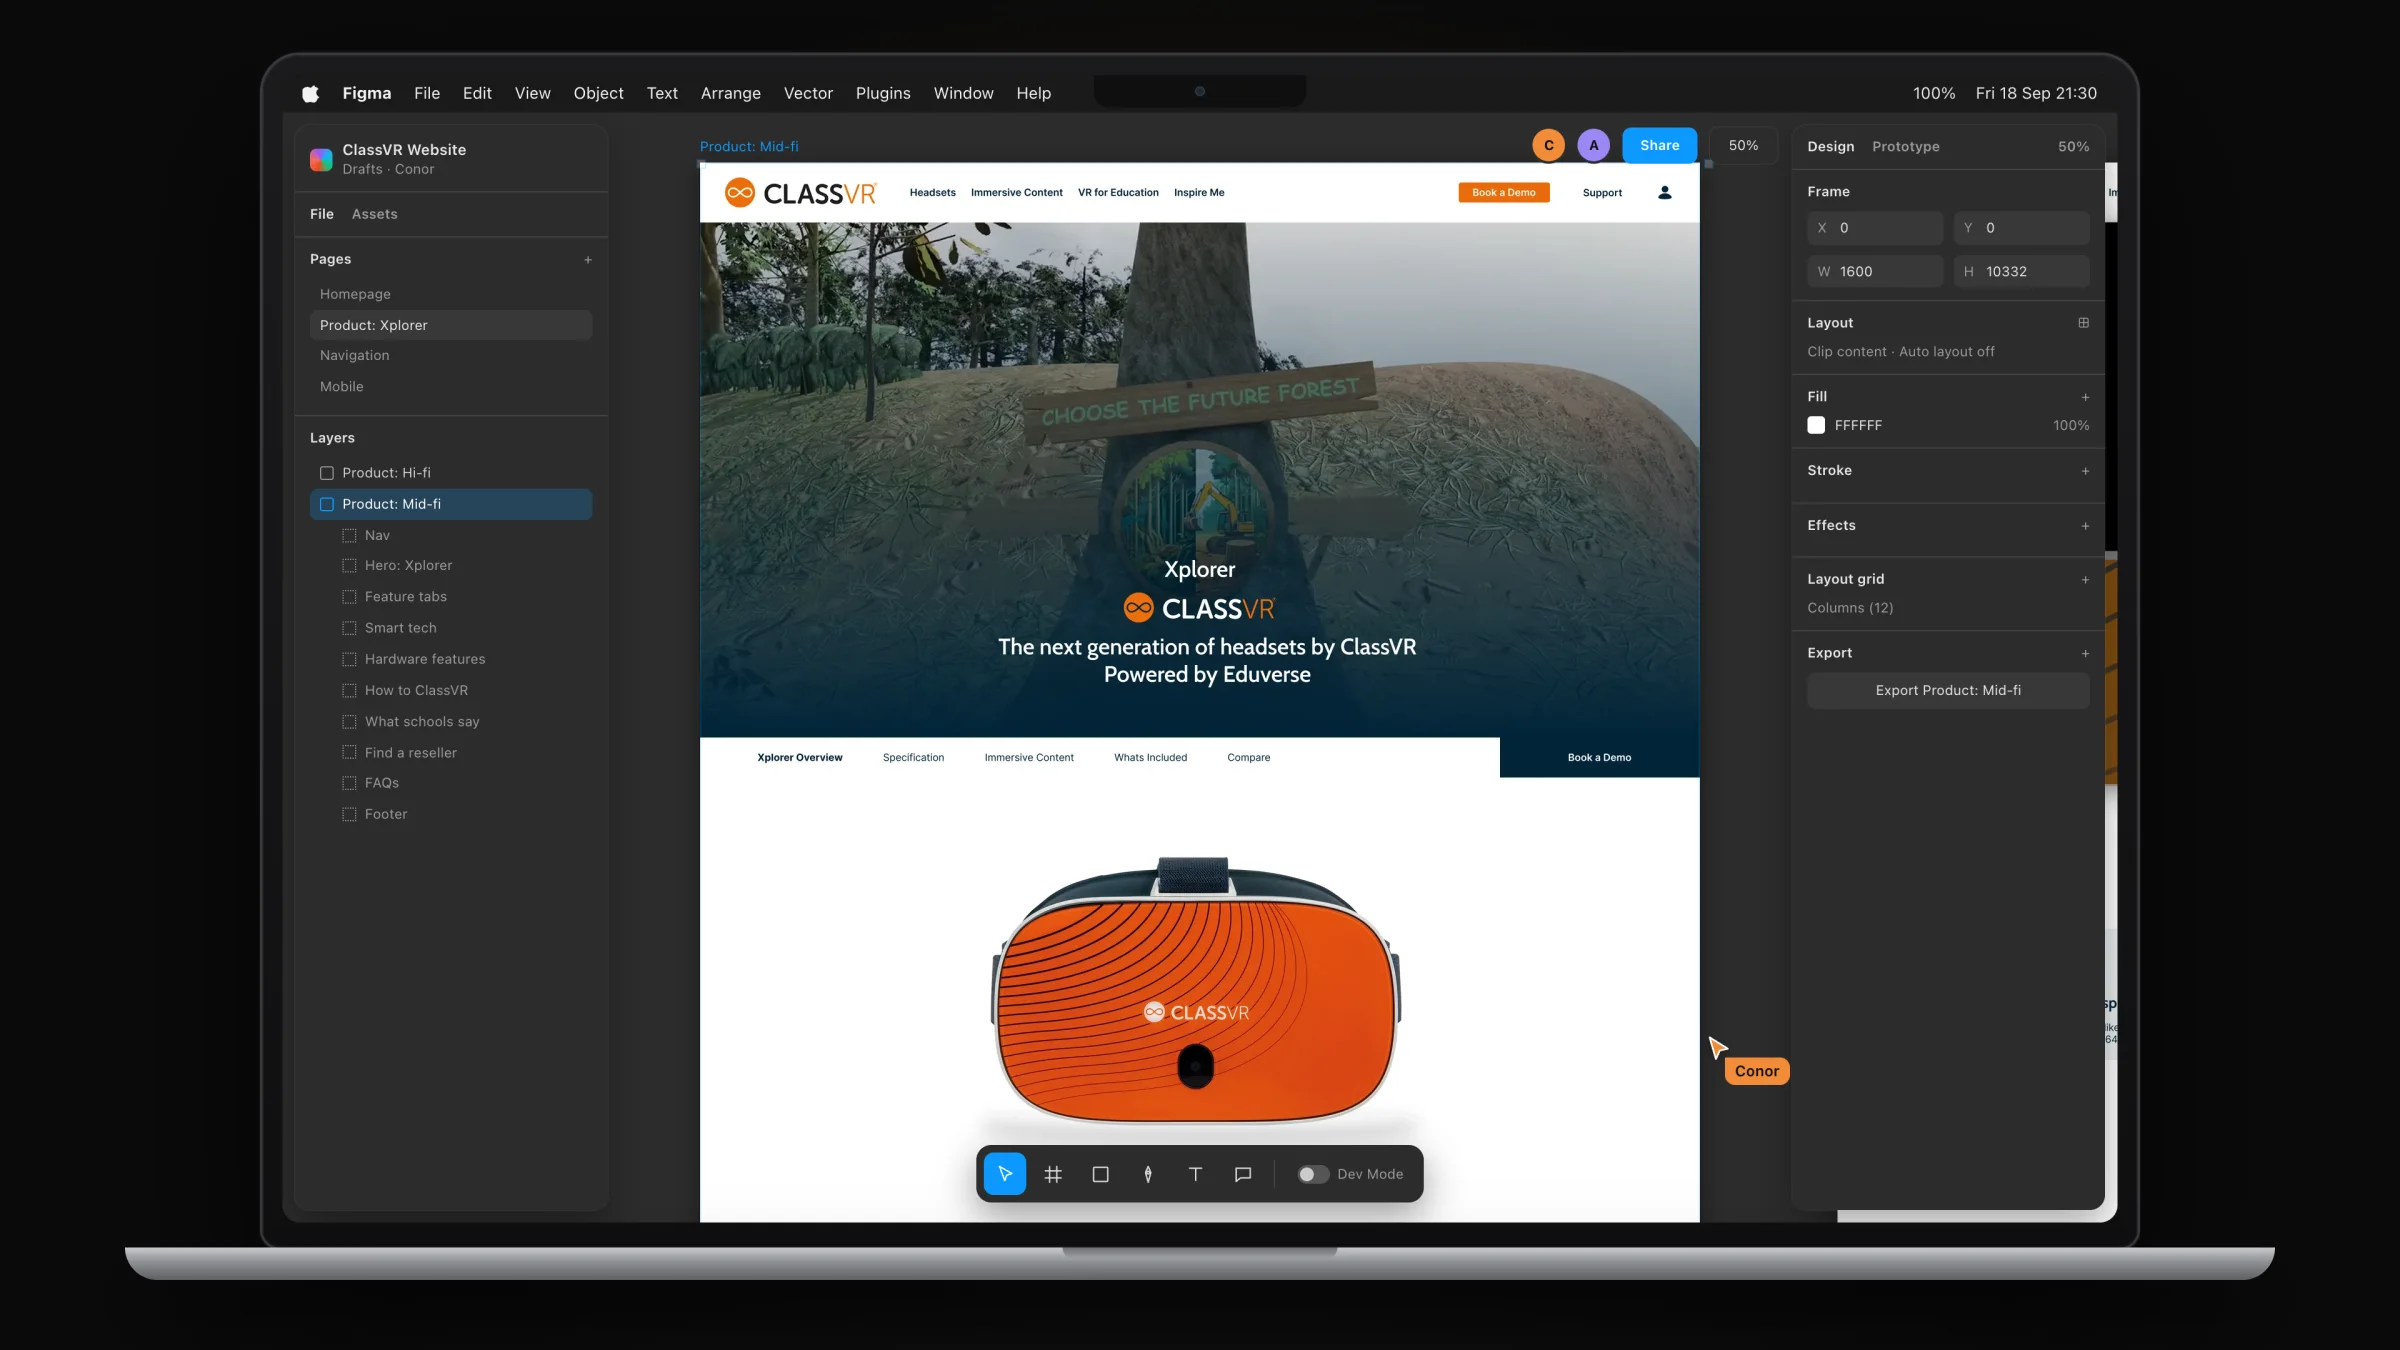The width and height of the screenshot is (2400, 1350).
Task: Open auto layout options icon in Layout section
Action: [x=2084, y=323]
